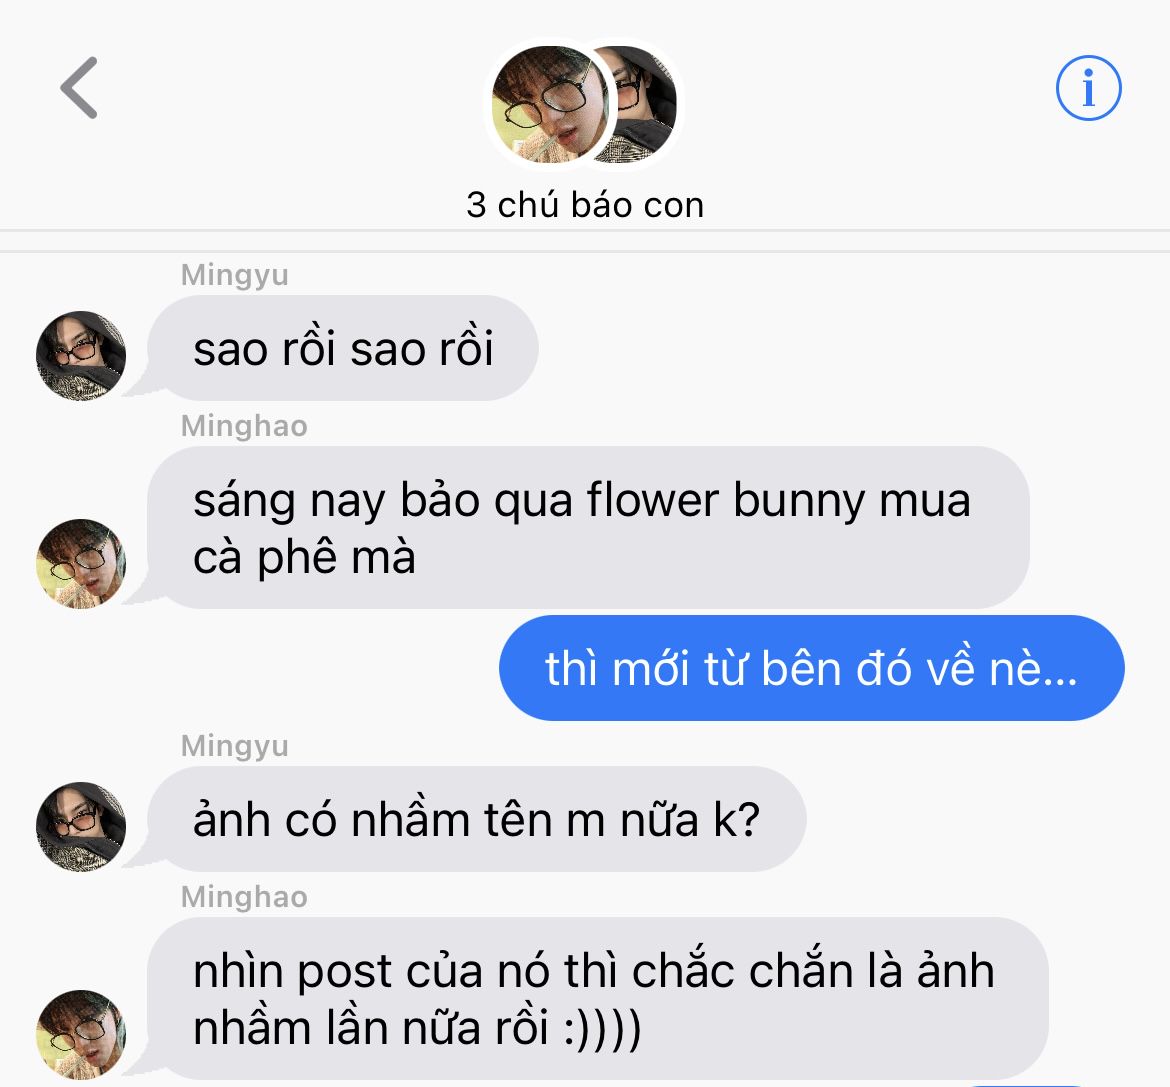The height and width of the screenshot is (1087, 1170).
Task: Tap second 'Minghao' label near the bottom
Action: [x=244, y=897]
